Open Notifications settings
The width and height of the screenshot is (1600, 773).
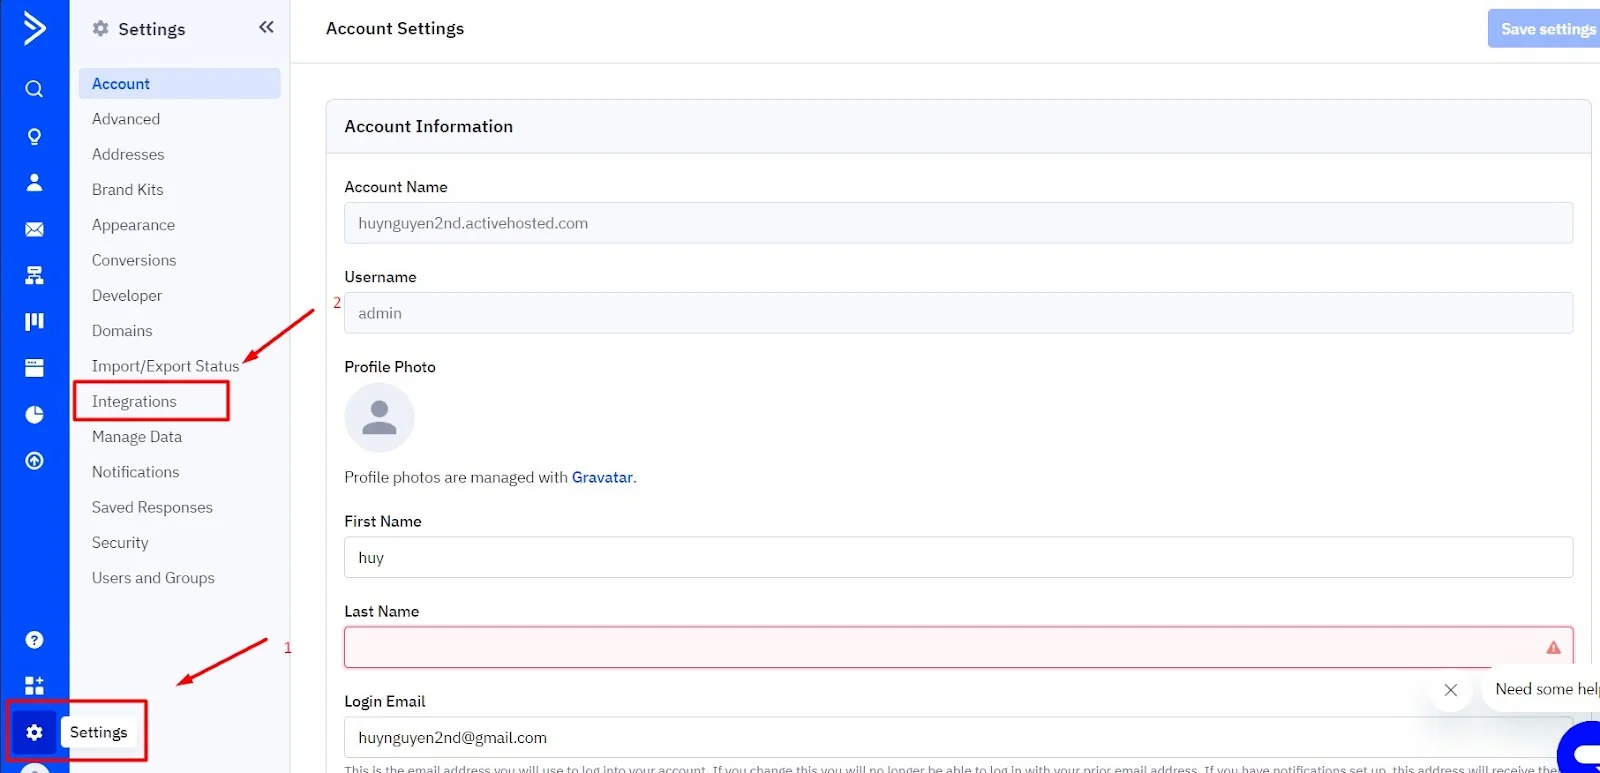pos(136,472)
